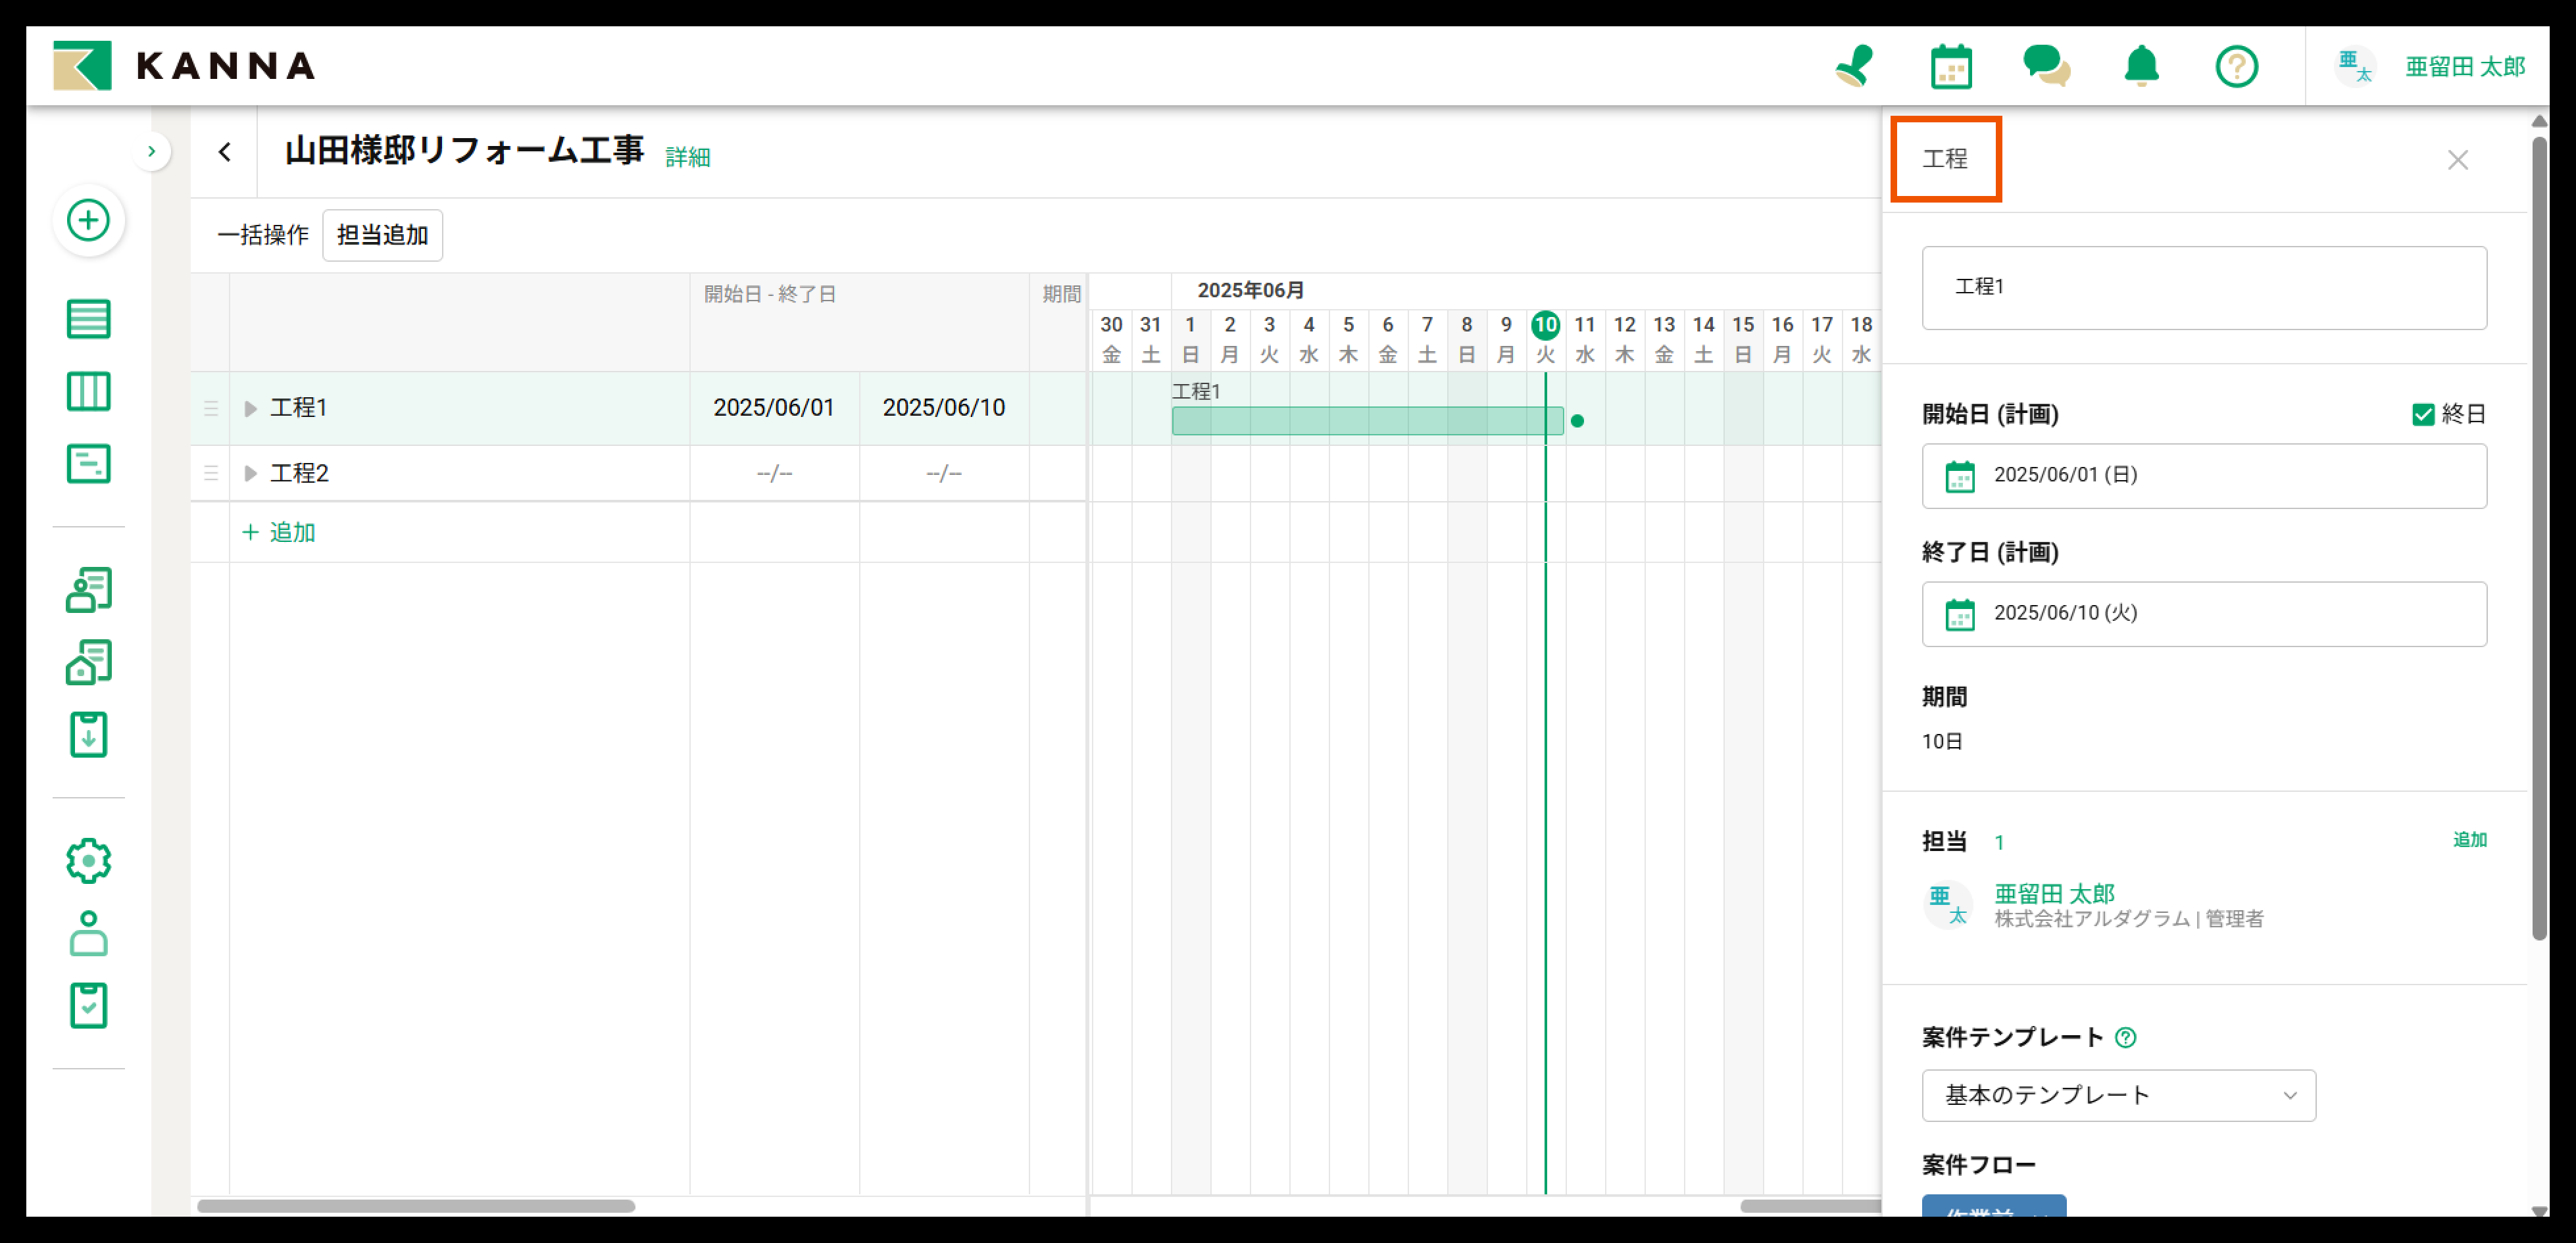Click the clipboard download icon in sidebar
The width and height of the screenshot is (2576, 1243).
tap(88, 735)
